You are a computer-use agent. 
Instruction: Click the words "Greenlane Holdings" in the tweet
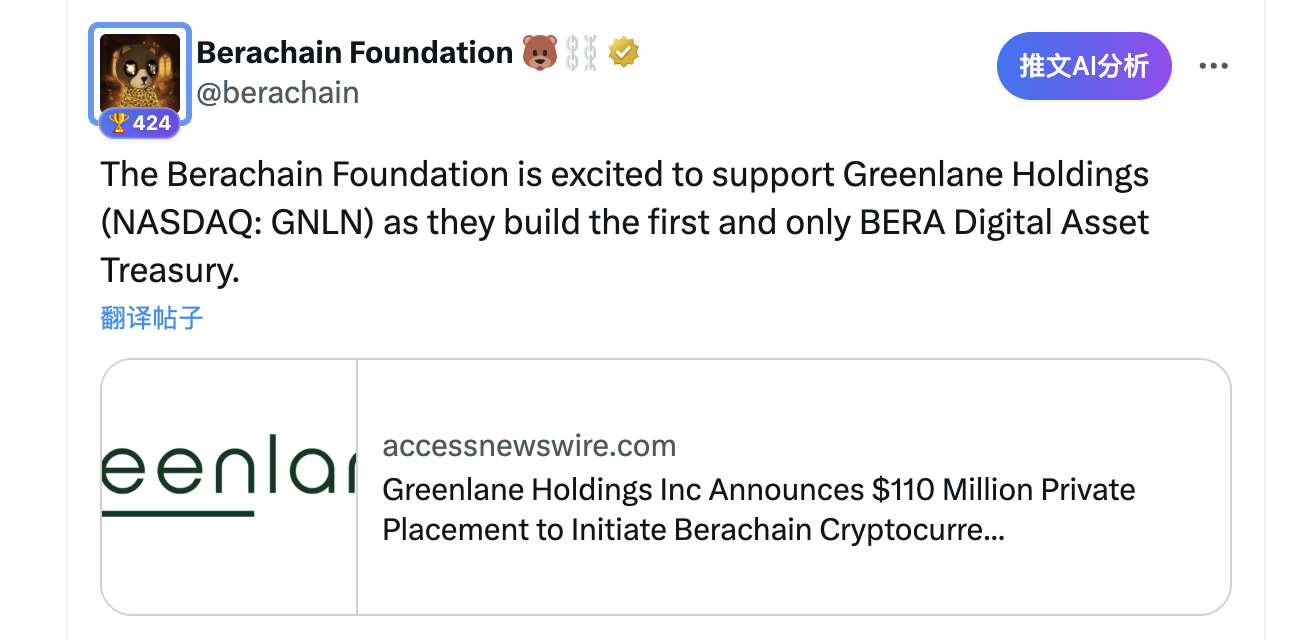point(996,175)
